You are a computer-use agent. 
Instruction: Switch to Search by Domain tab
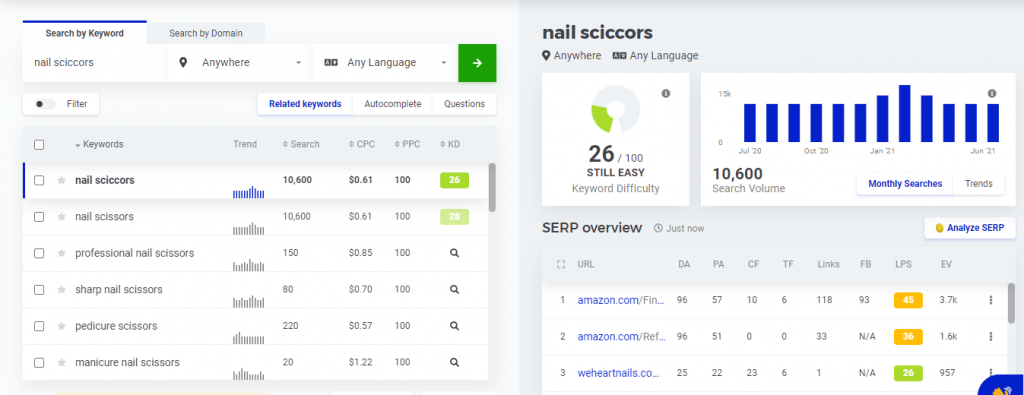point(206,33)
